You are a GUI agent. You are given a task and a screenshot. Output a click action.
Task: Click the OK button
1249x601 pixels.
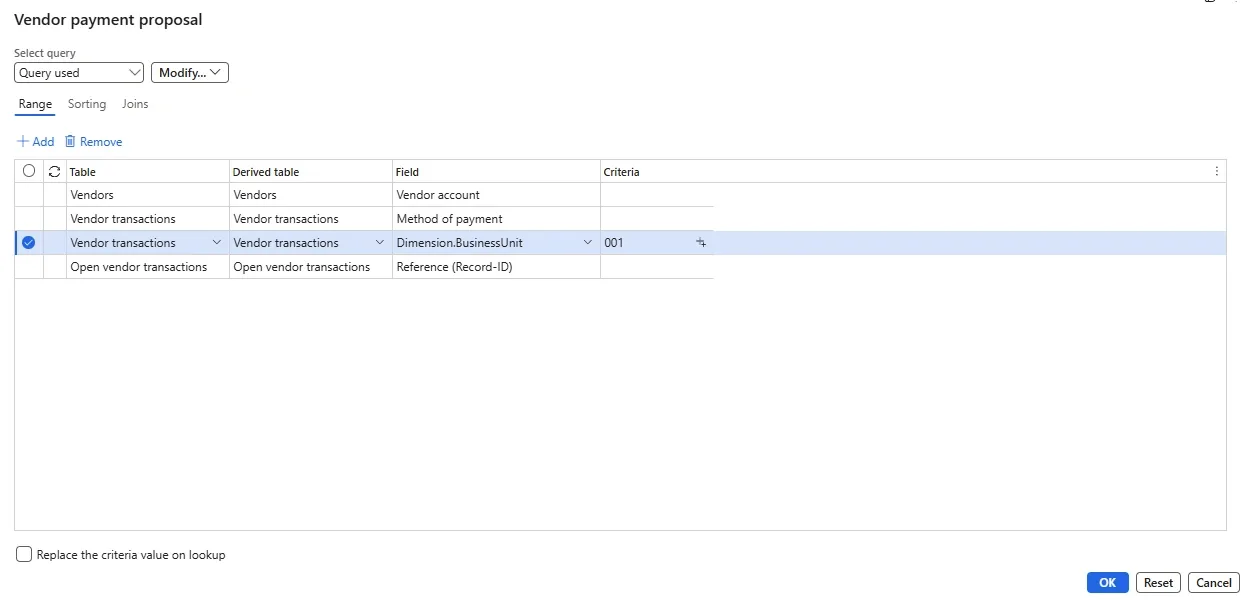1108,583
